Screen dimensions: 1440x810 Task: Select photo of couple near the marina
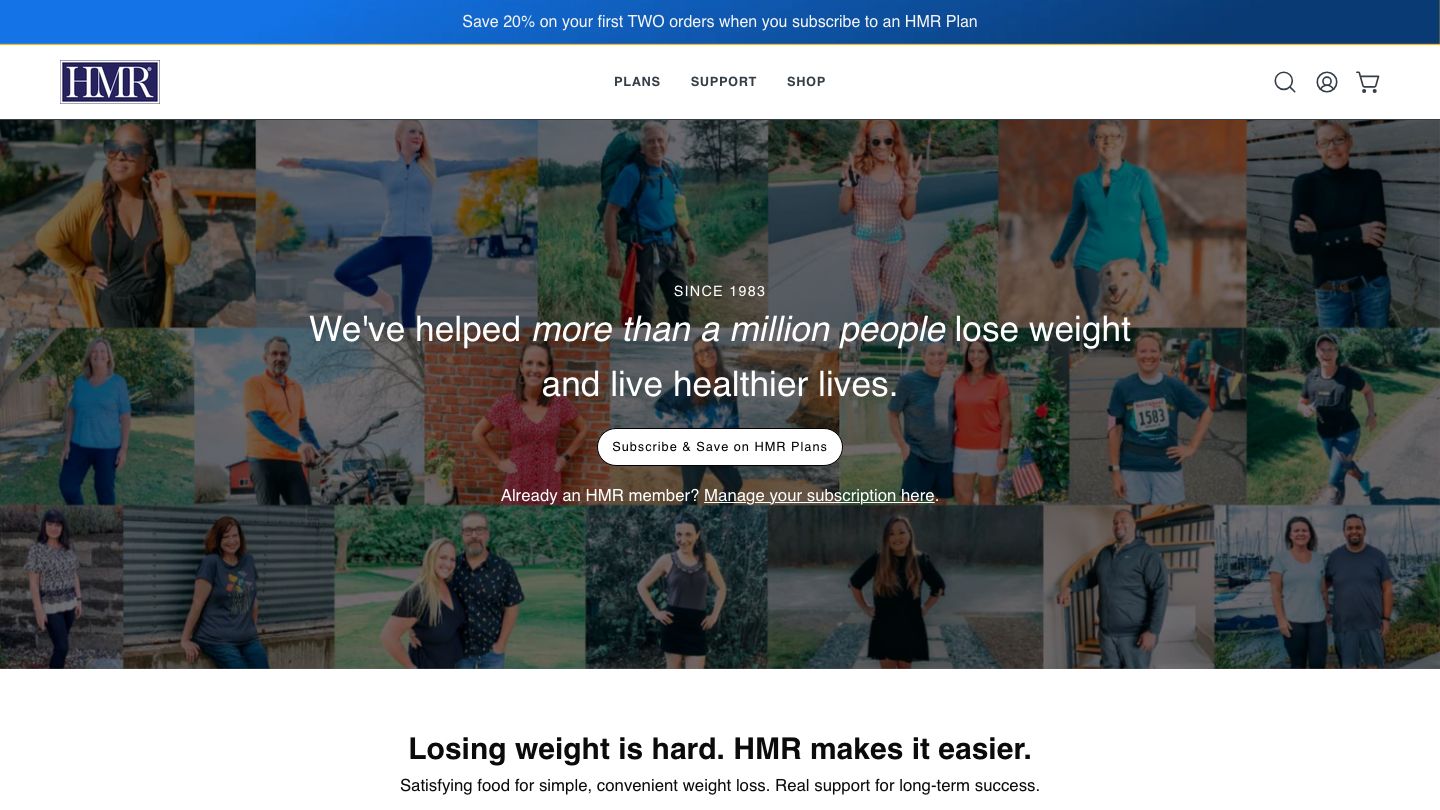coord(1327,587)
